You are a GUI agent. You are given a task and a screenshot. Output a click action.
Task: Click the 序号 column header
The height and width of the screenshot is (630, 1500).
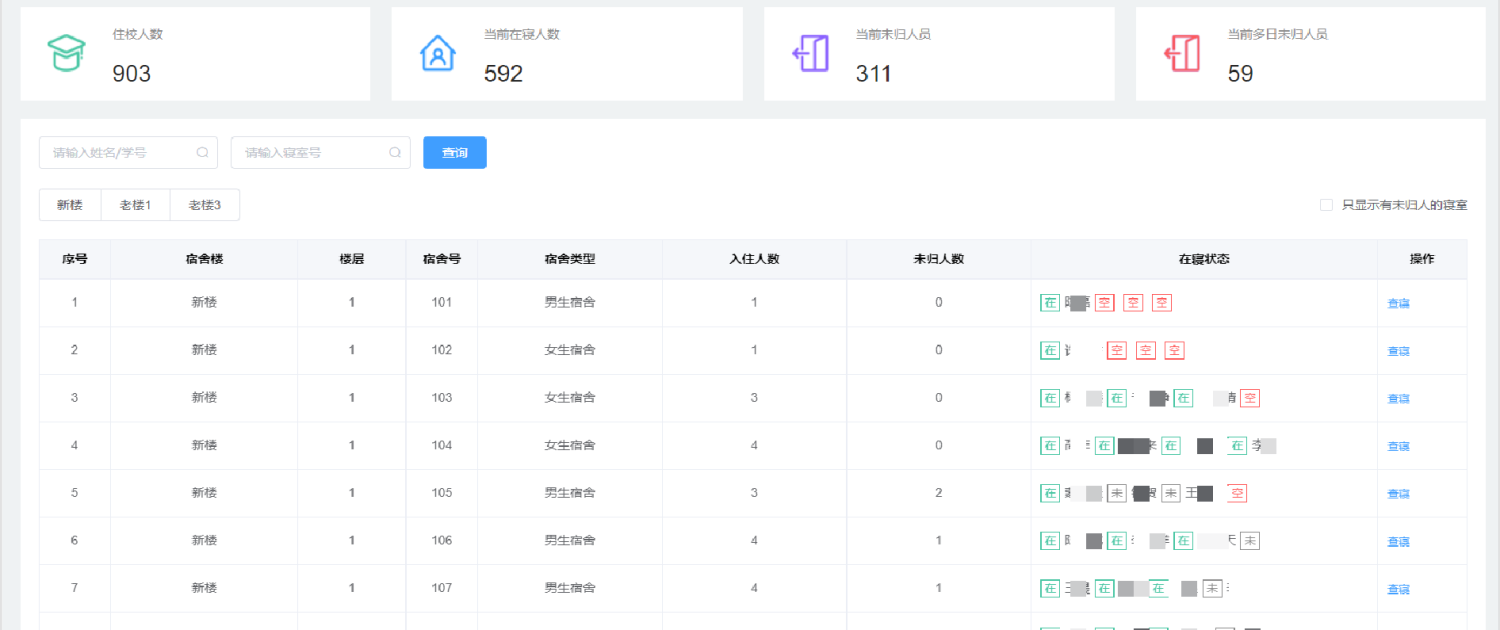click(x=75, y=259)
